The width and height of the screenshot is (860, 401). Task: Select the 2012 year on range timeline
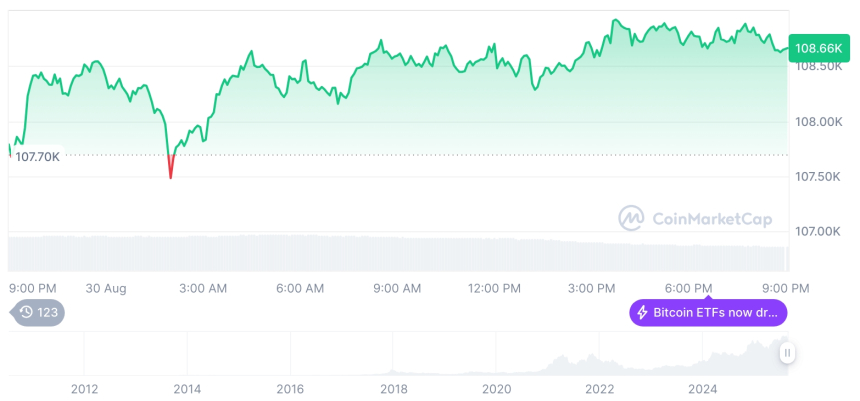tap(84, 389)
